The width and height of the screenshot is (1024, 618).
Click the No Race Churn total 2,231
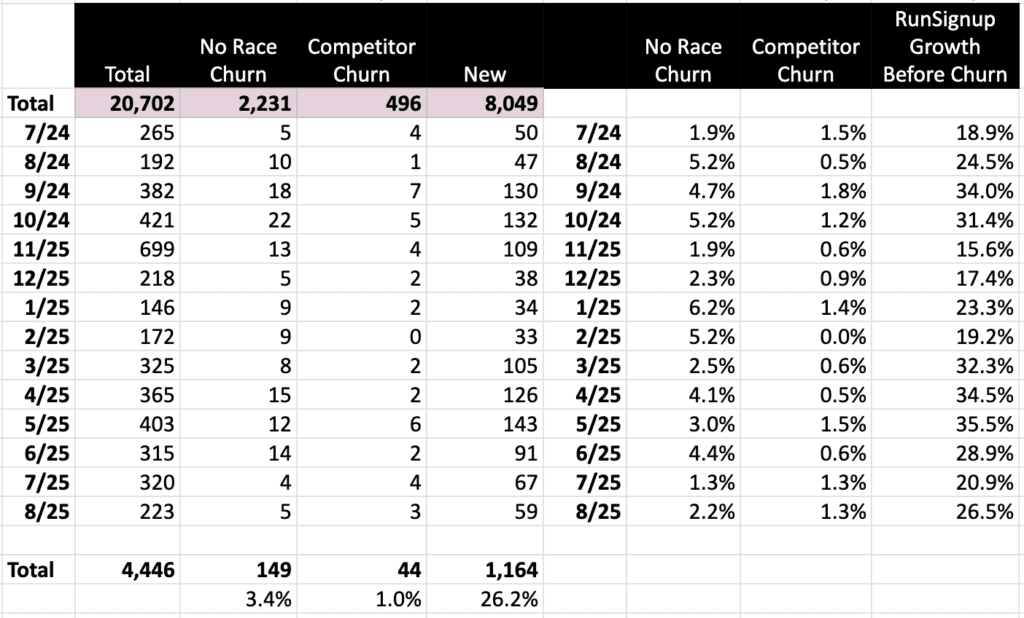pyautogui.click(x=238, y=103)
